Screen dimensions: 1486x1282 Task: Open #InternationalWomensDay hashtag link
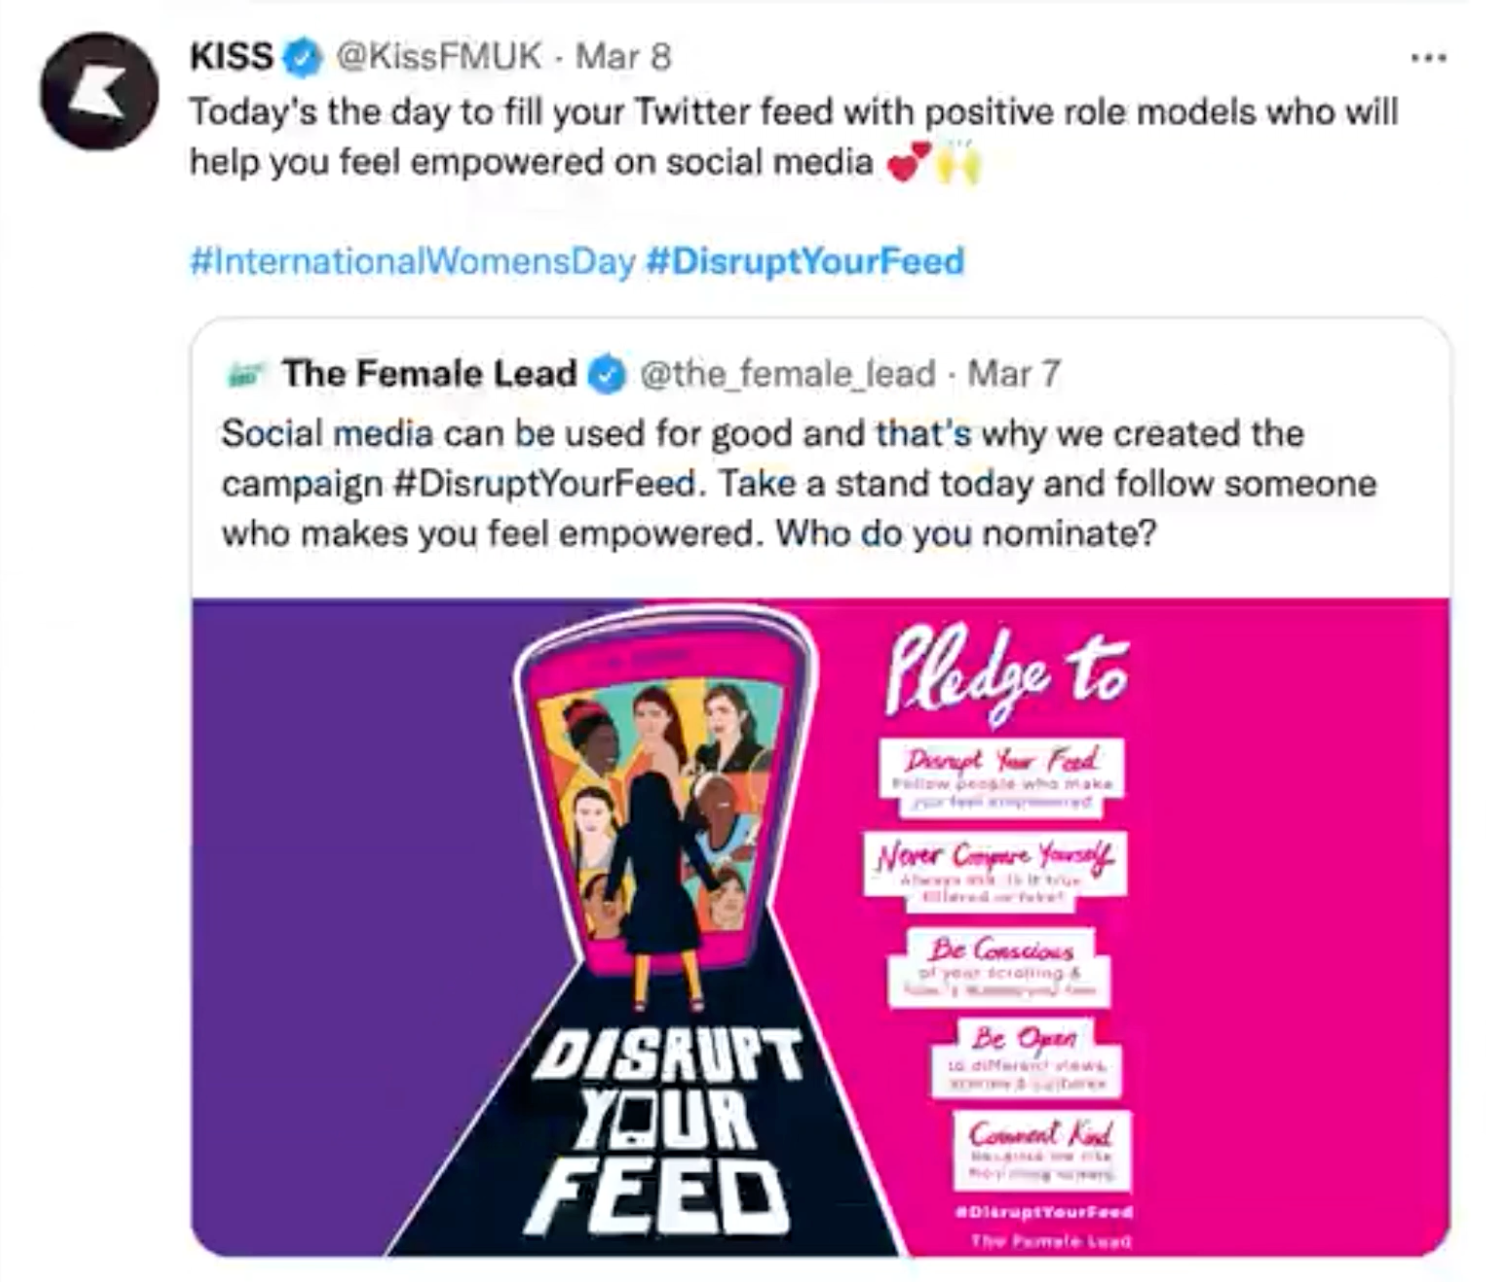tap(412, 261)
